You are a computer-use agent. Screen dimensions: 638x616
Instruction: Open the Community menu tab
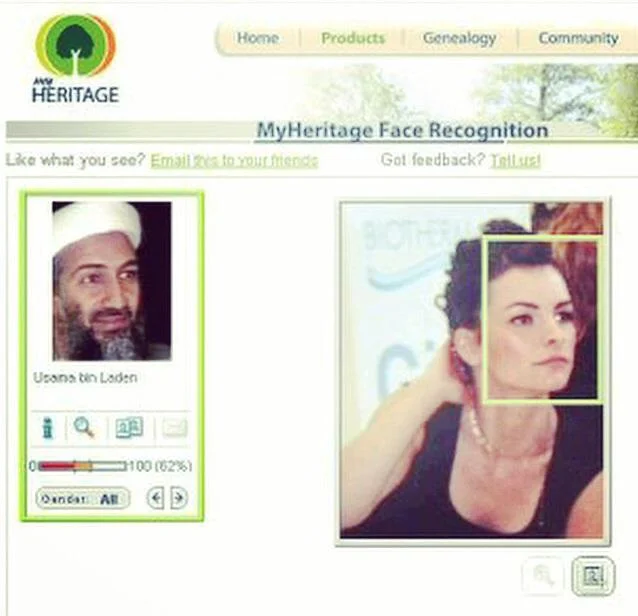pos(578,38)
